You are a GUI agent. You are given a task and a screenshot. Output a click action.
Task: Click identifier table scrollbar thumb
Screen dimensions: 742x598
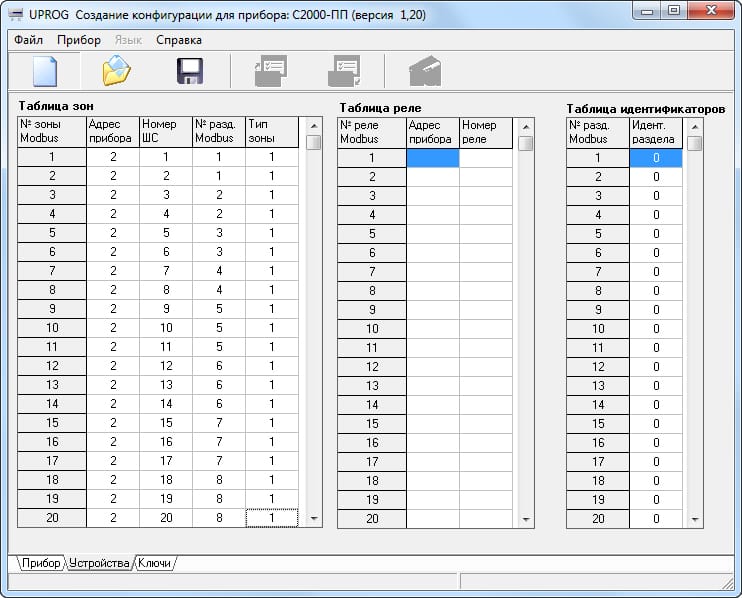tap(695, 143)
